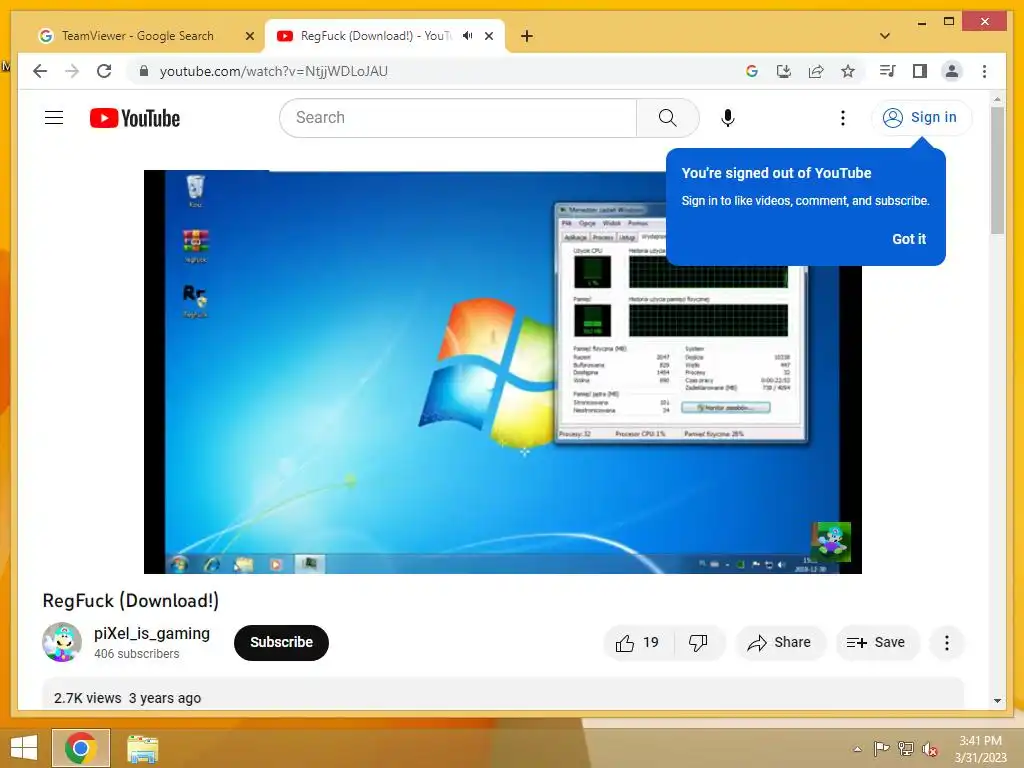Click the vertical scrollbar thumb

point(997,170)
